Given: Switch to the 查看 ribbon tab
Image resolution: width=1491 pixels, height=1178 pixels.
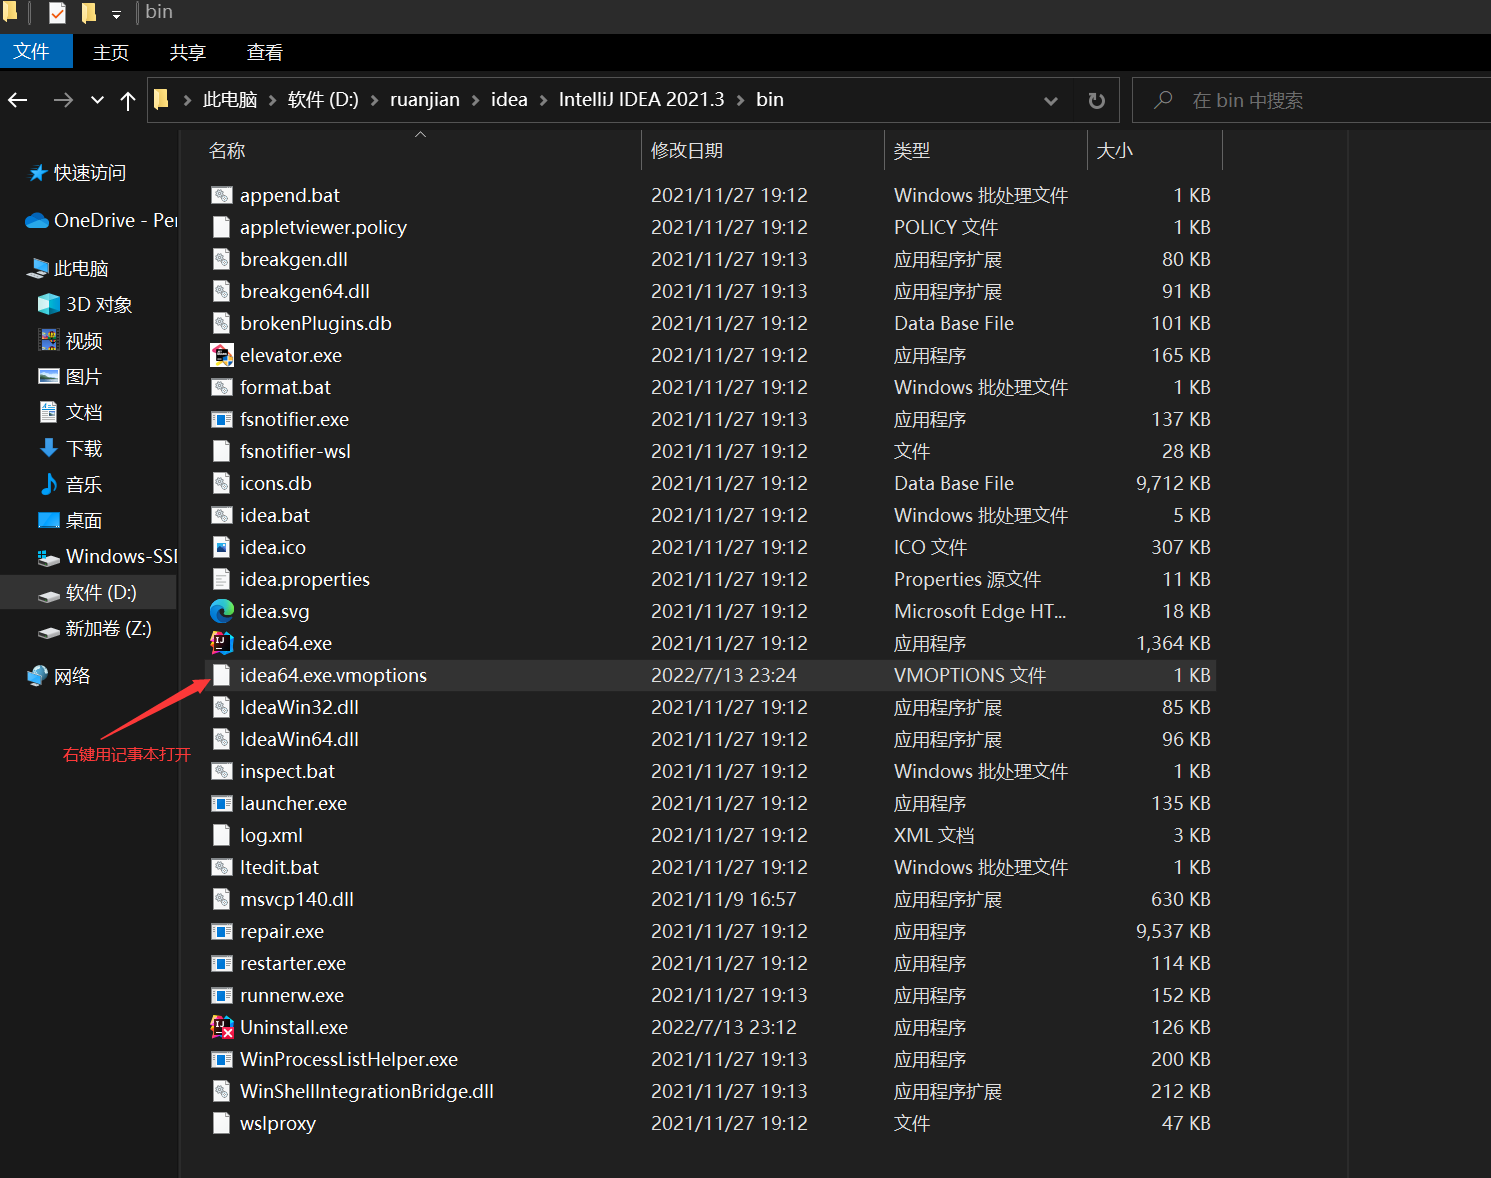Looking at the screenshot, I should click(264, 52).
